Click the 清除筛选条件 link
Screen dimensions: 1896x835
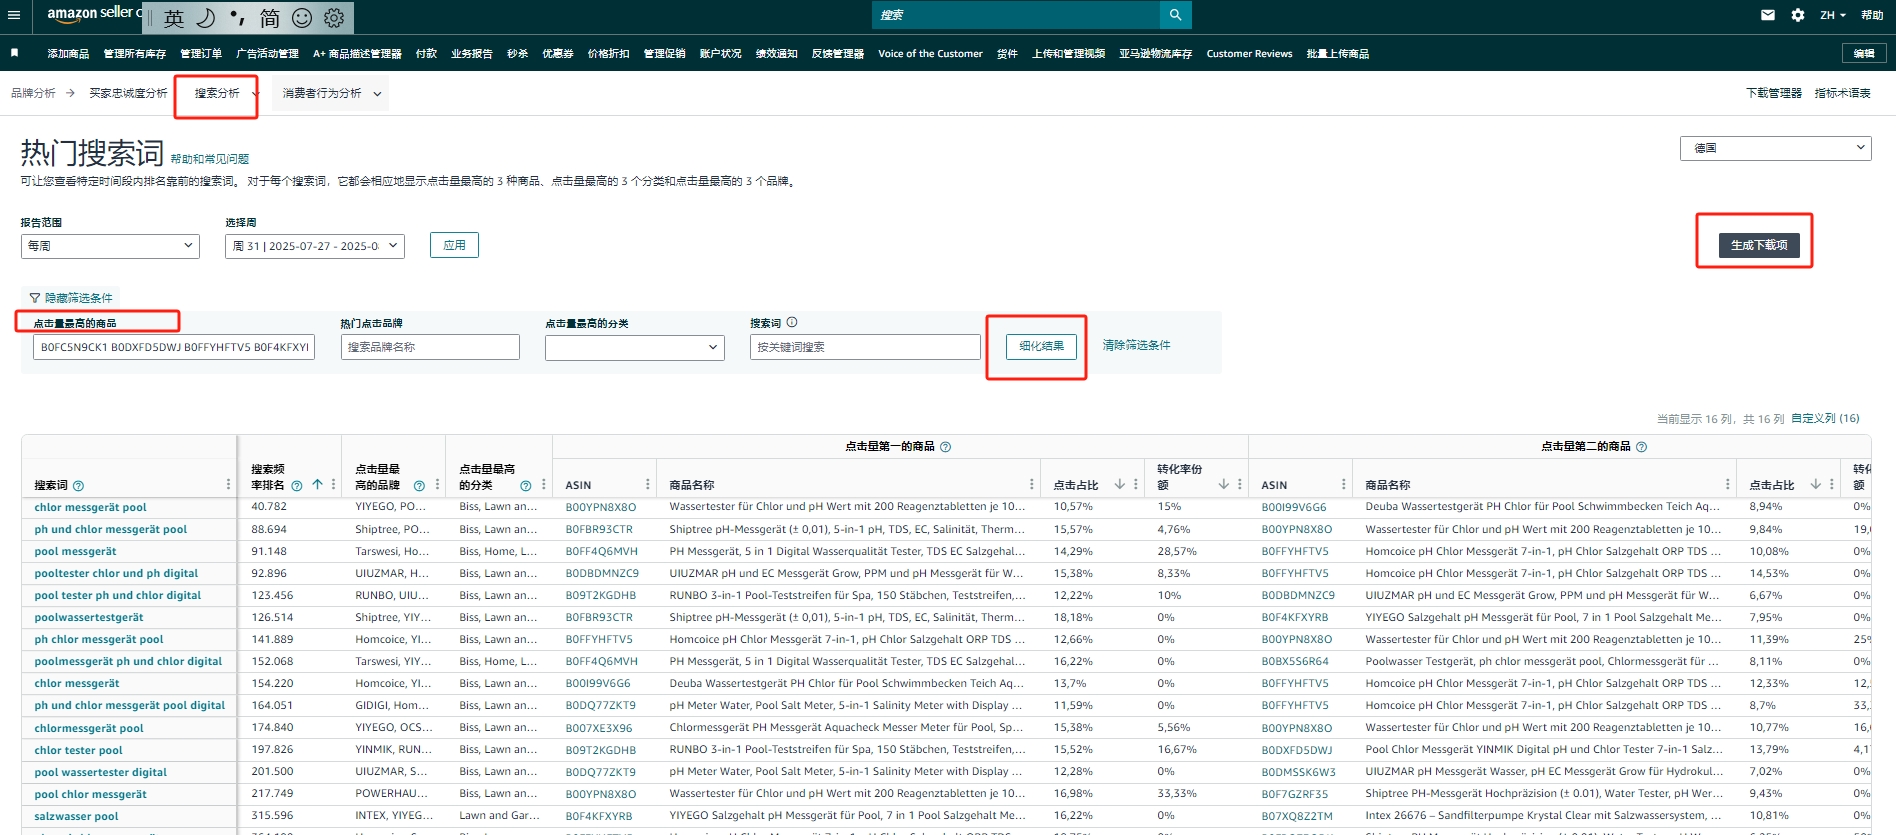click(1136, 345)
